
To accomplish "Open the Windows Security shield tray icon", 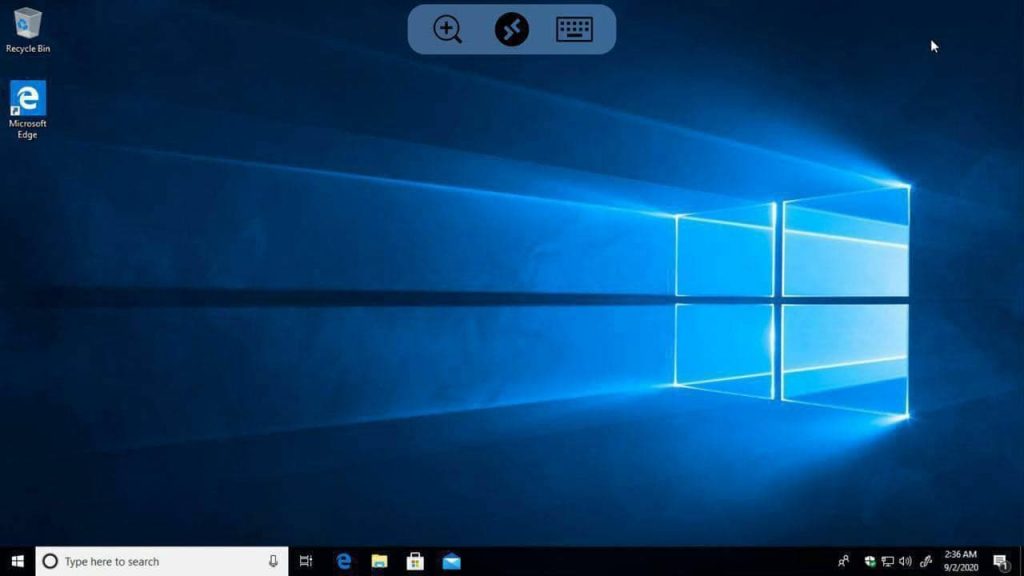I will point(870,561).
